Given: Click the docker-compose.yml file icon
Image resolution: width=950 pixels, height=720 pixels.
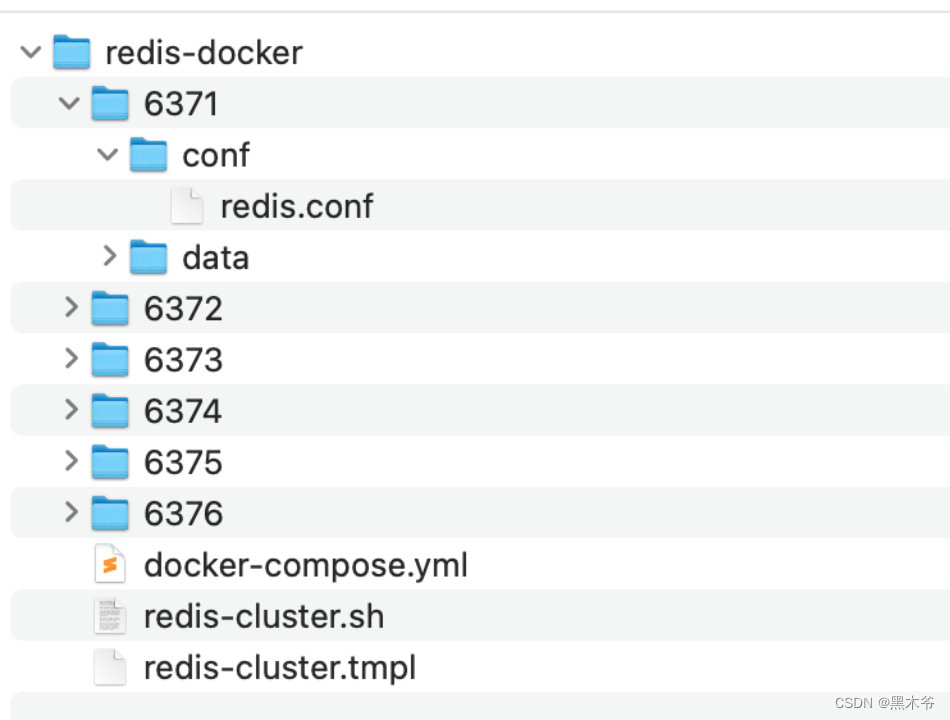Looking at the screenshot, I should click(x=110, y=565).
